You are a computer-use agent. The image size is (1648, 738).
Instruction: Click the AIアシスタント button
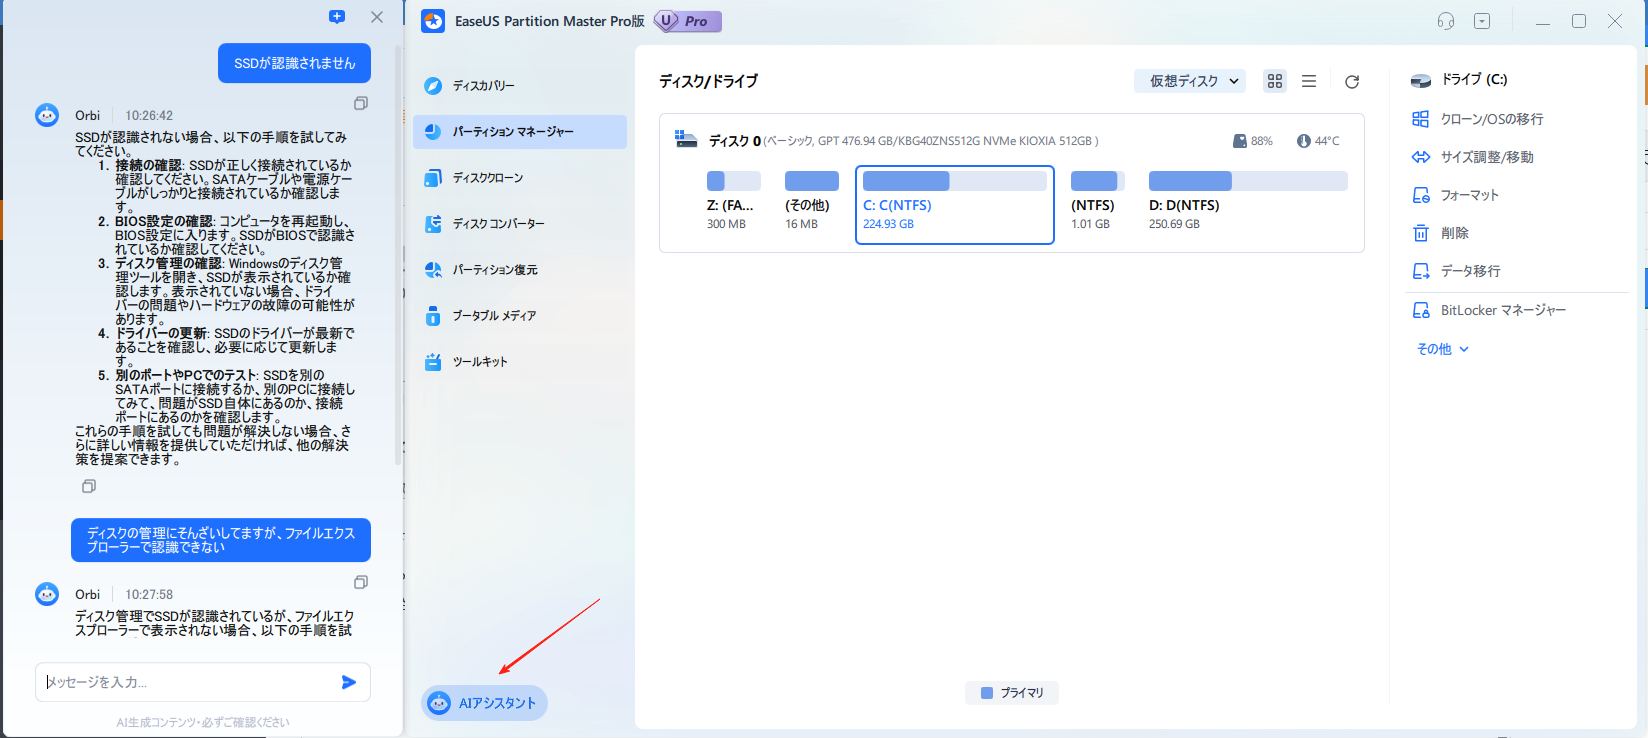point(484,703)
